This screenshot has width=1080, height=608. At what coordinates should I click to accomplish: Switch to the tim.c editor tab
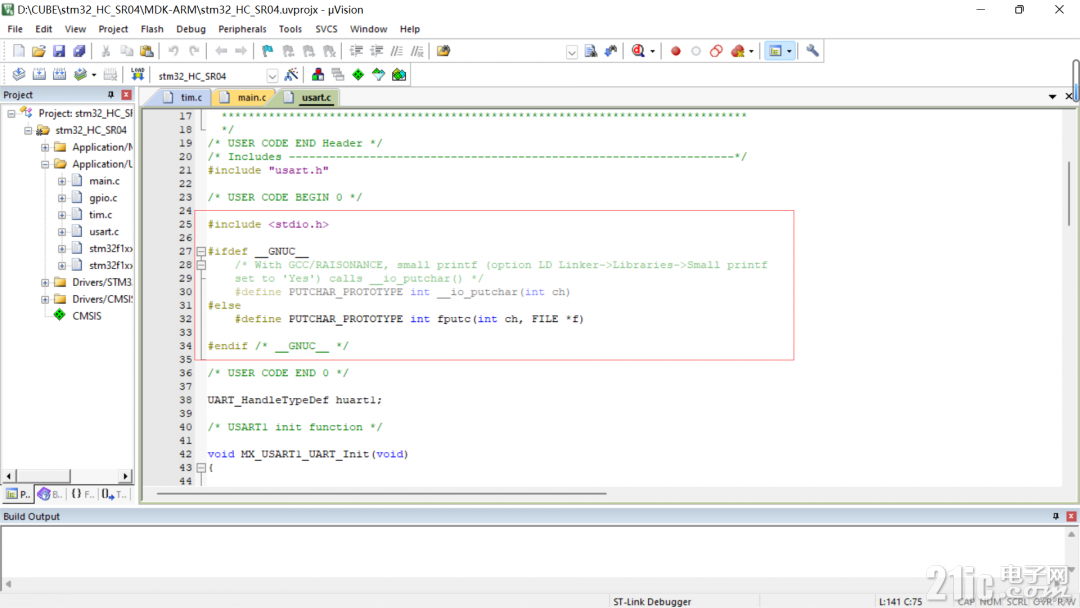[x=184, y=98]
